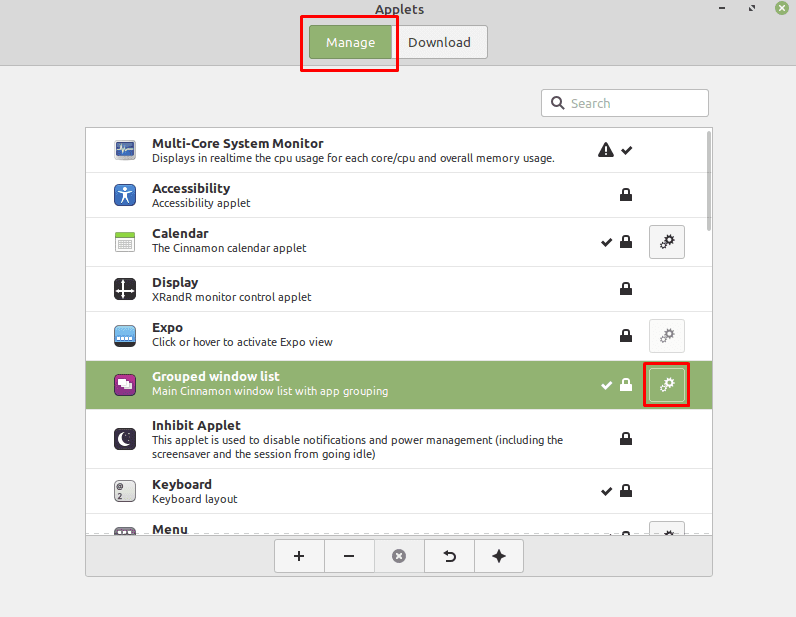Click 'Click or hover to activate Expo view'
Screen dimensions: 796x617
242,342
